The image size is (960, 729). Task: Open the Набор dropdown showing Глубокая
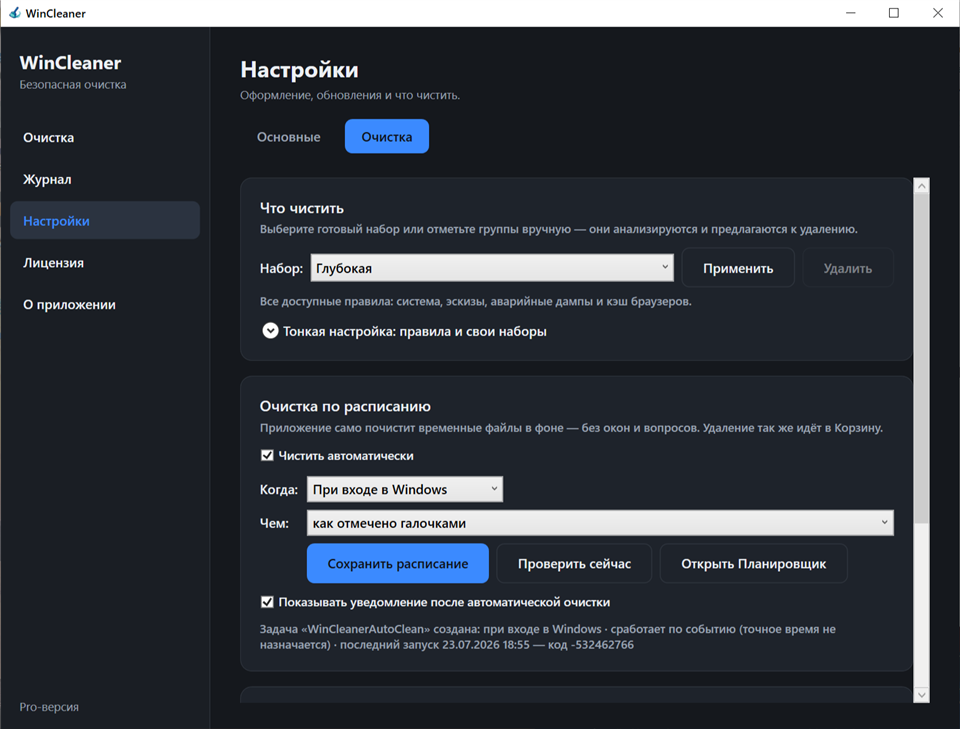492,268
